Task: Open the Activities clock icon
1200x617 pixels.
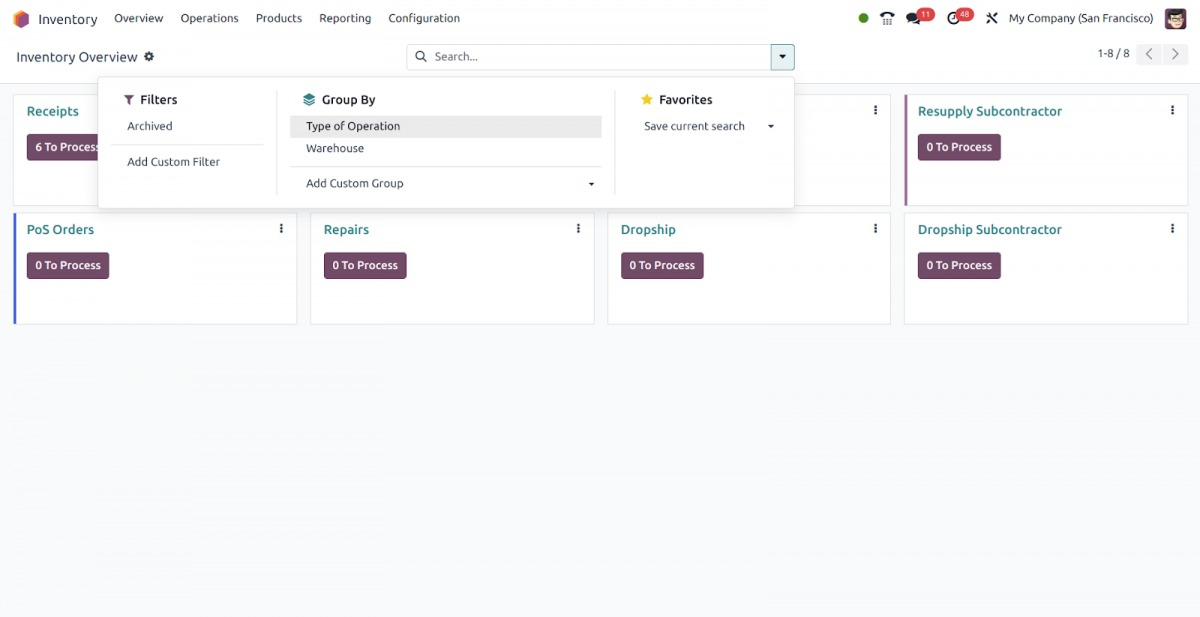Action: pos(953,17)
